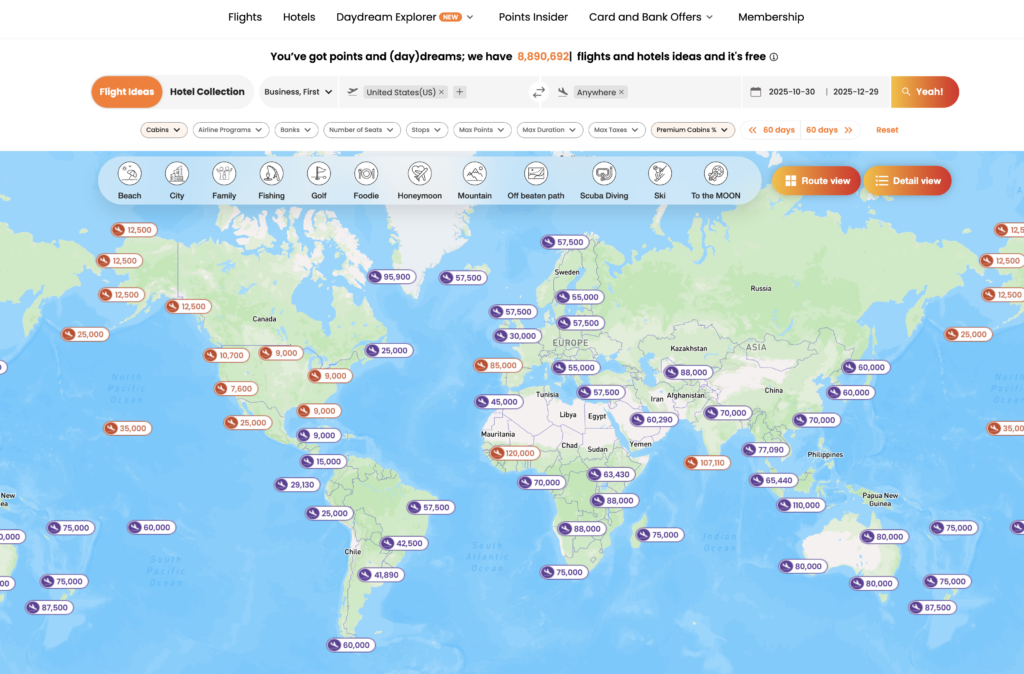This screenshot has height=674, width=1024.
Task: Expand the Airline Programs filter
Action: (231, 130)
